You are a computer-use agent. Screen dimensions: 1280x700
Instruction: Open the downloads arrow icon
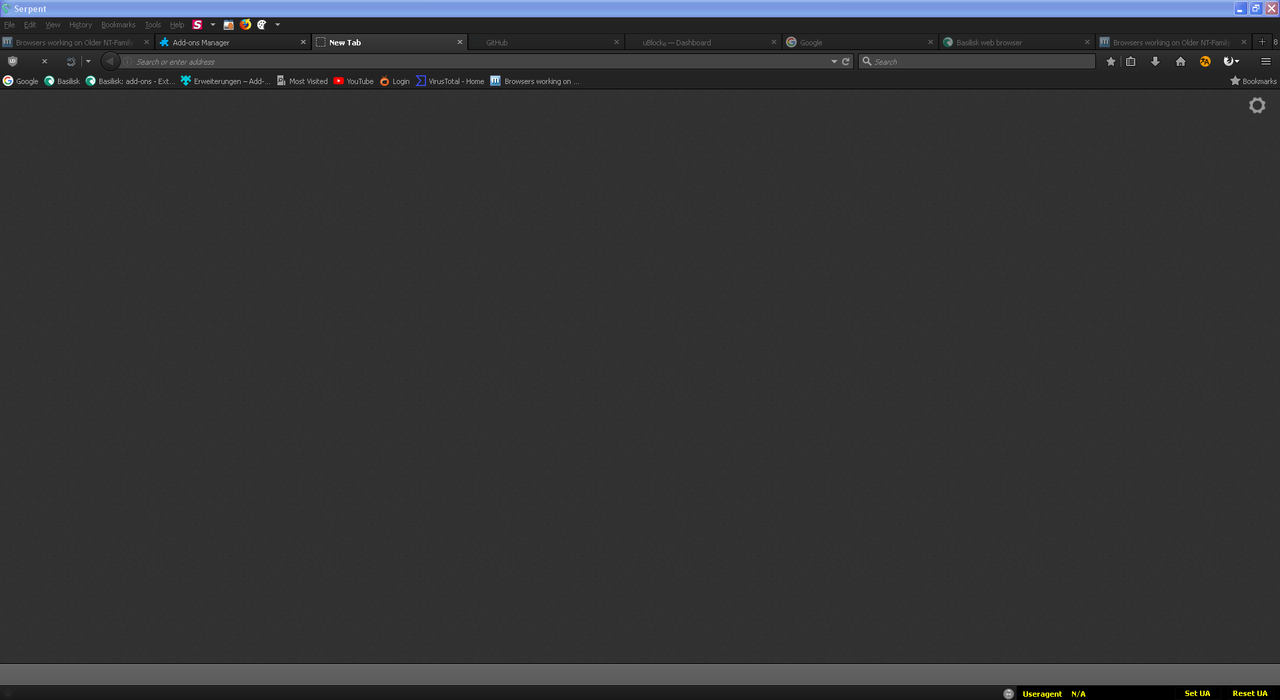coord(1155,61)
